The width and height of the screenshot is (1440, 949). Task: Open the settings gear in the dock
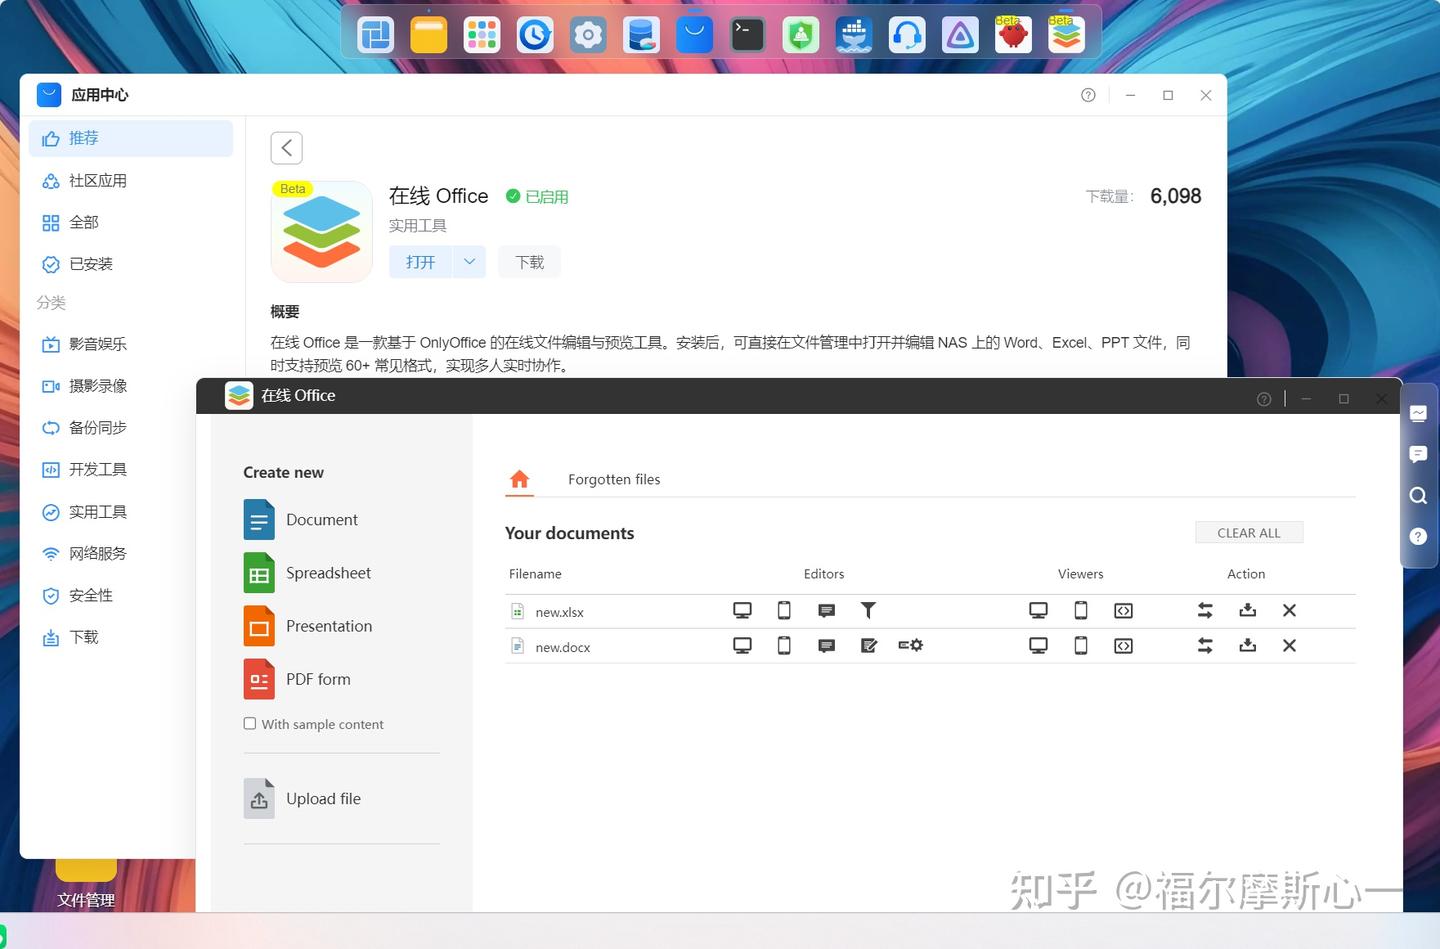click(588, 35)
